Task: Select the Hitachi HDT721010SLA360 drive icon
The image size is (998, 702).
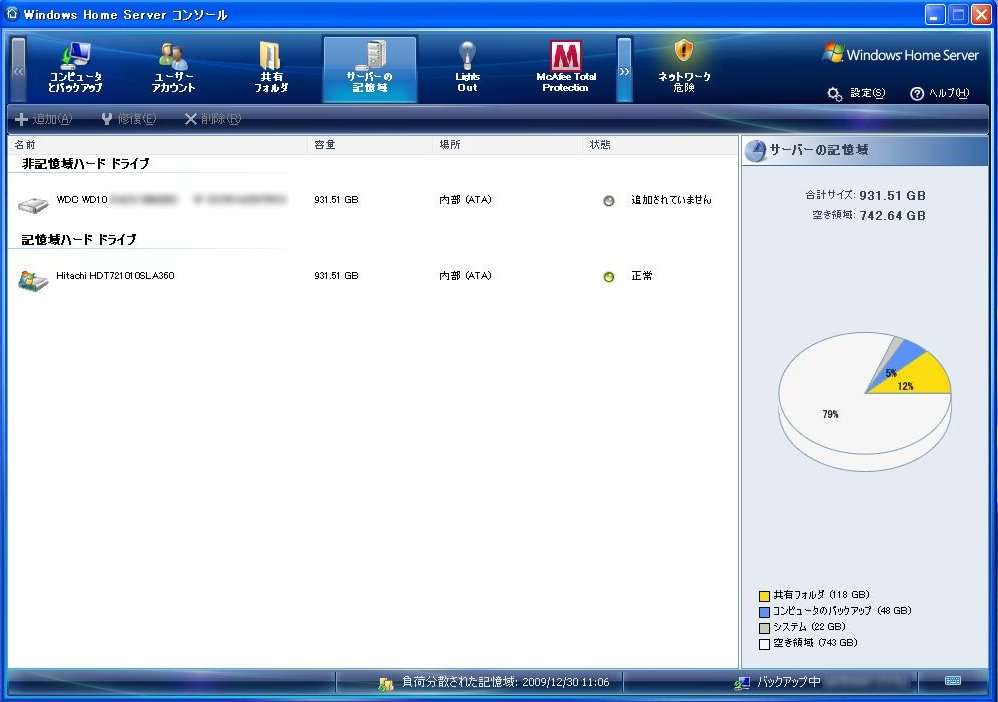Action: pos(33,281)
